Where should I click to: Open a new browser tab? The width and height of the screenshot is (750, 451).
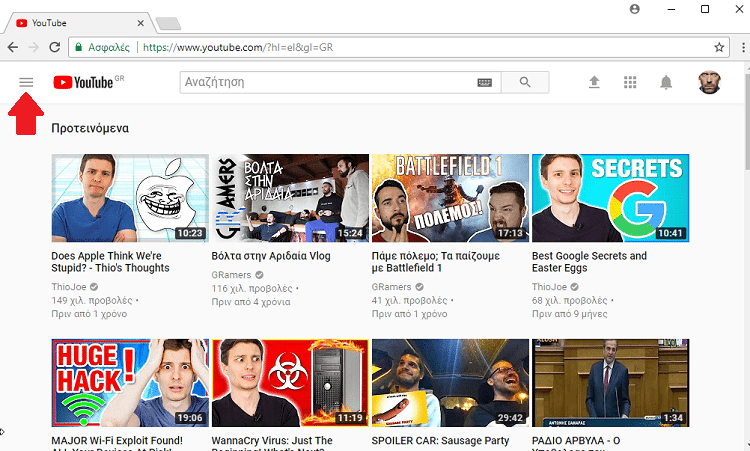[168, 23]
